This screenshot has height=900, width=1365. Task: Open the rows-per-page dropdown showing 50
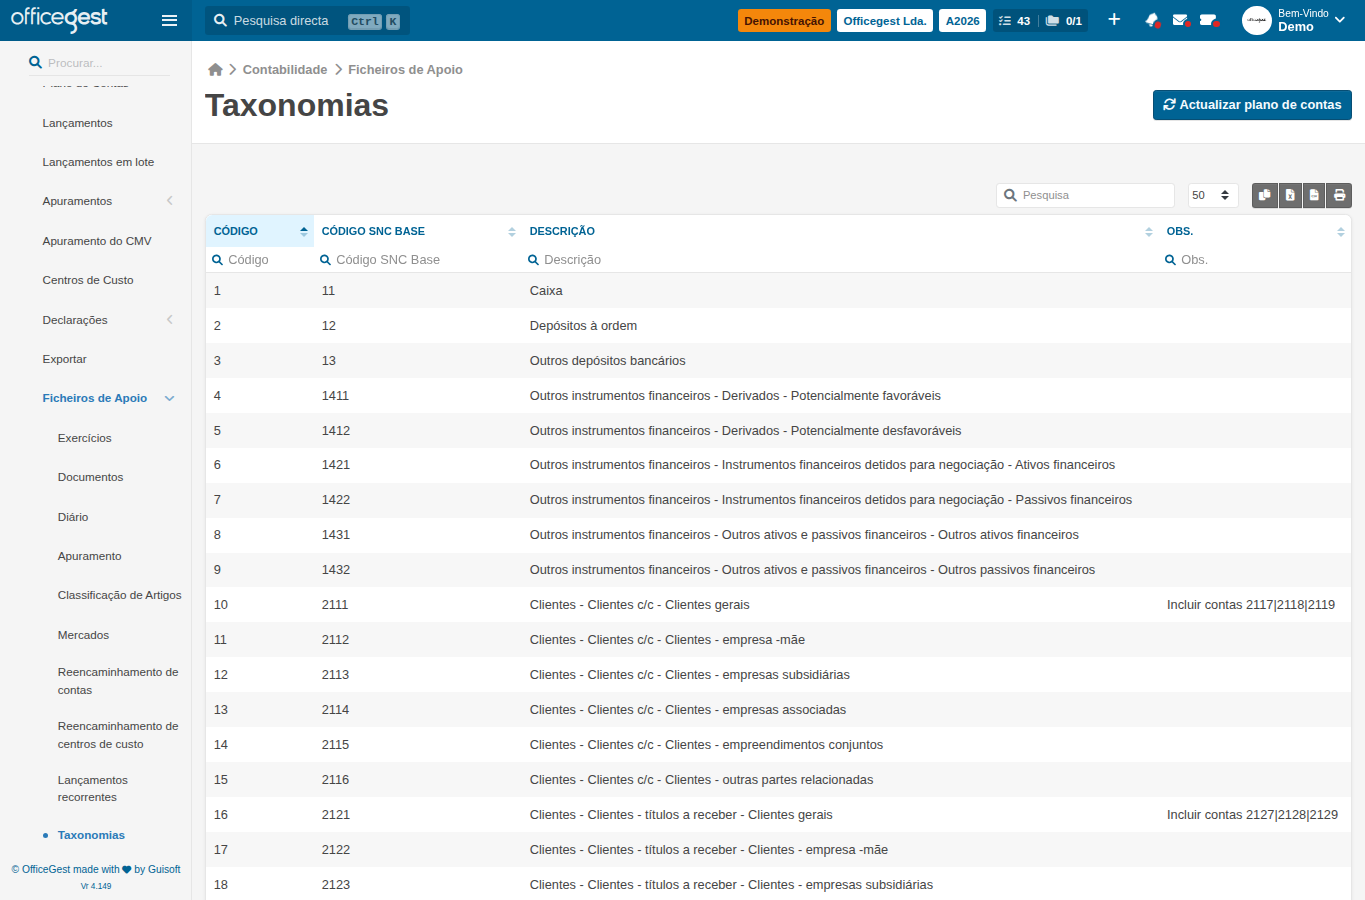pyautogui.click(x=1213, y=195)
